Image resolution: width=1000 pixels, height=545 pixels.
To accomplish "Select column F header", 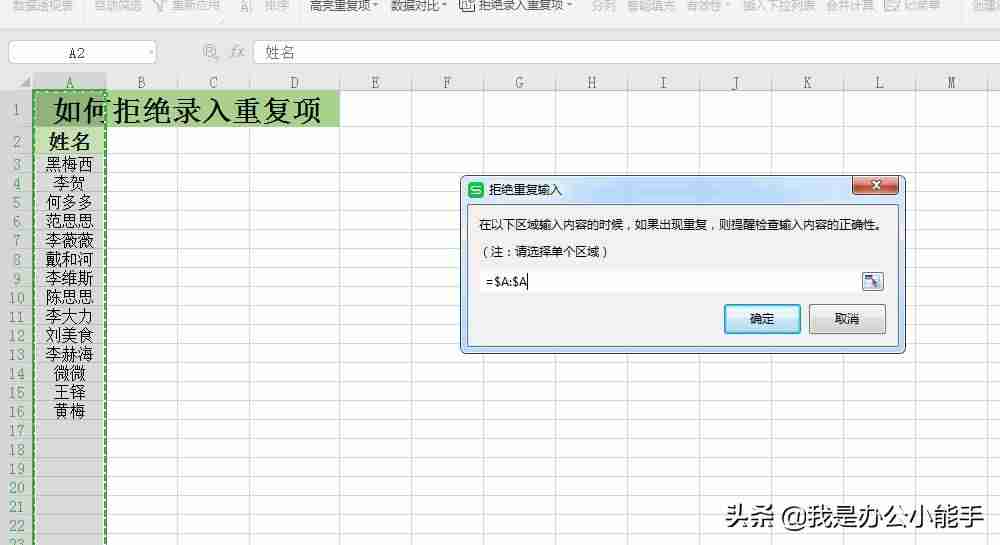I will [447, 82].
